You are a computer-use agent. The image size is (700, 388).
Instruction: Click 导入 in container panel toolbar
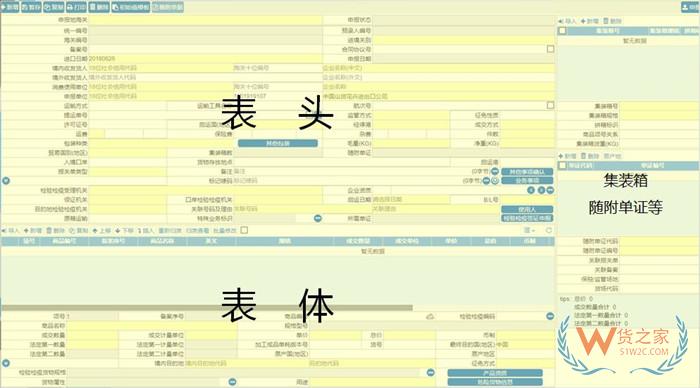[567, 21]
